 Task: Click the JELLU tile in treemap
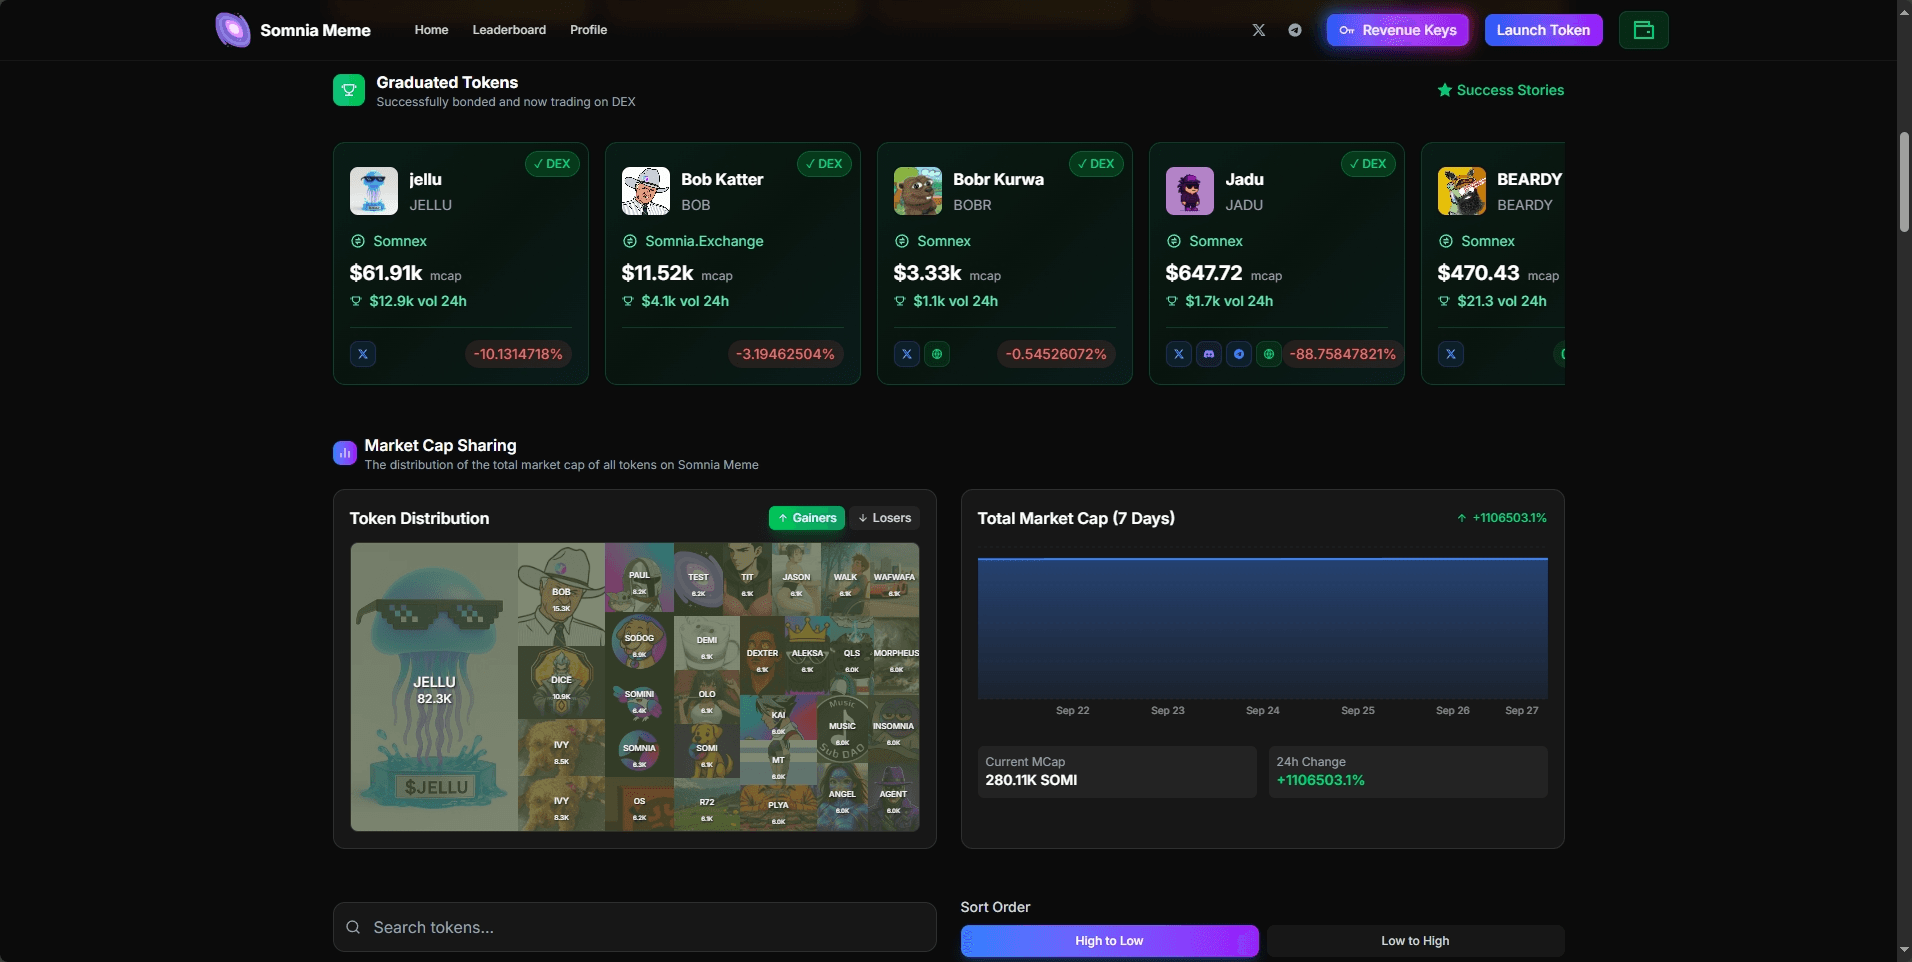coord(434,687)
